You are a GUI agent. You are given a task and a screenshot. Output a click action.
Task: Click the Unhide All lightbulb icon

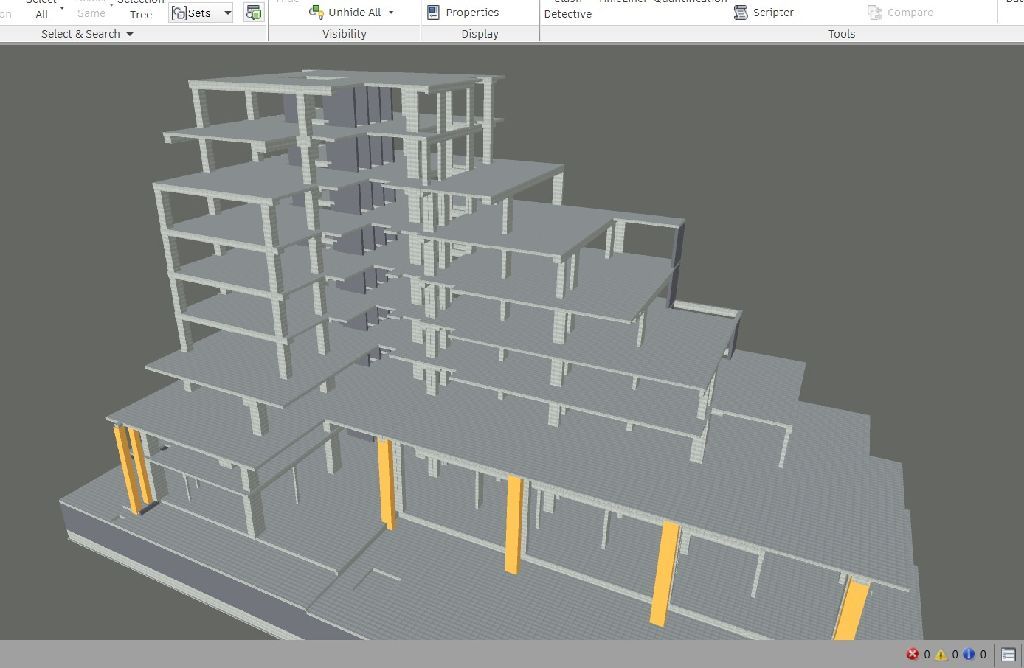point(316,12)
